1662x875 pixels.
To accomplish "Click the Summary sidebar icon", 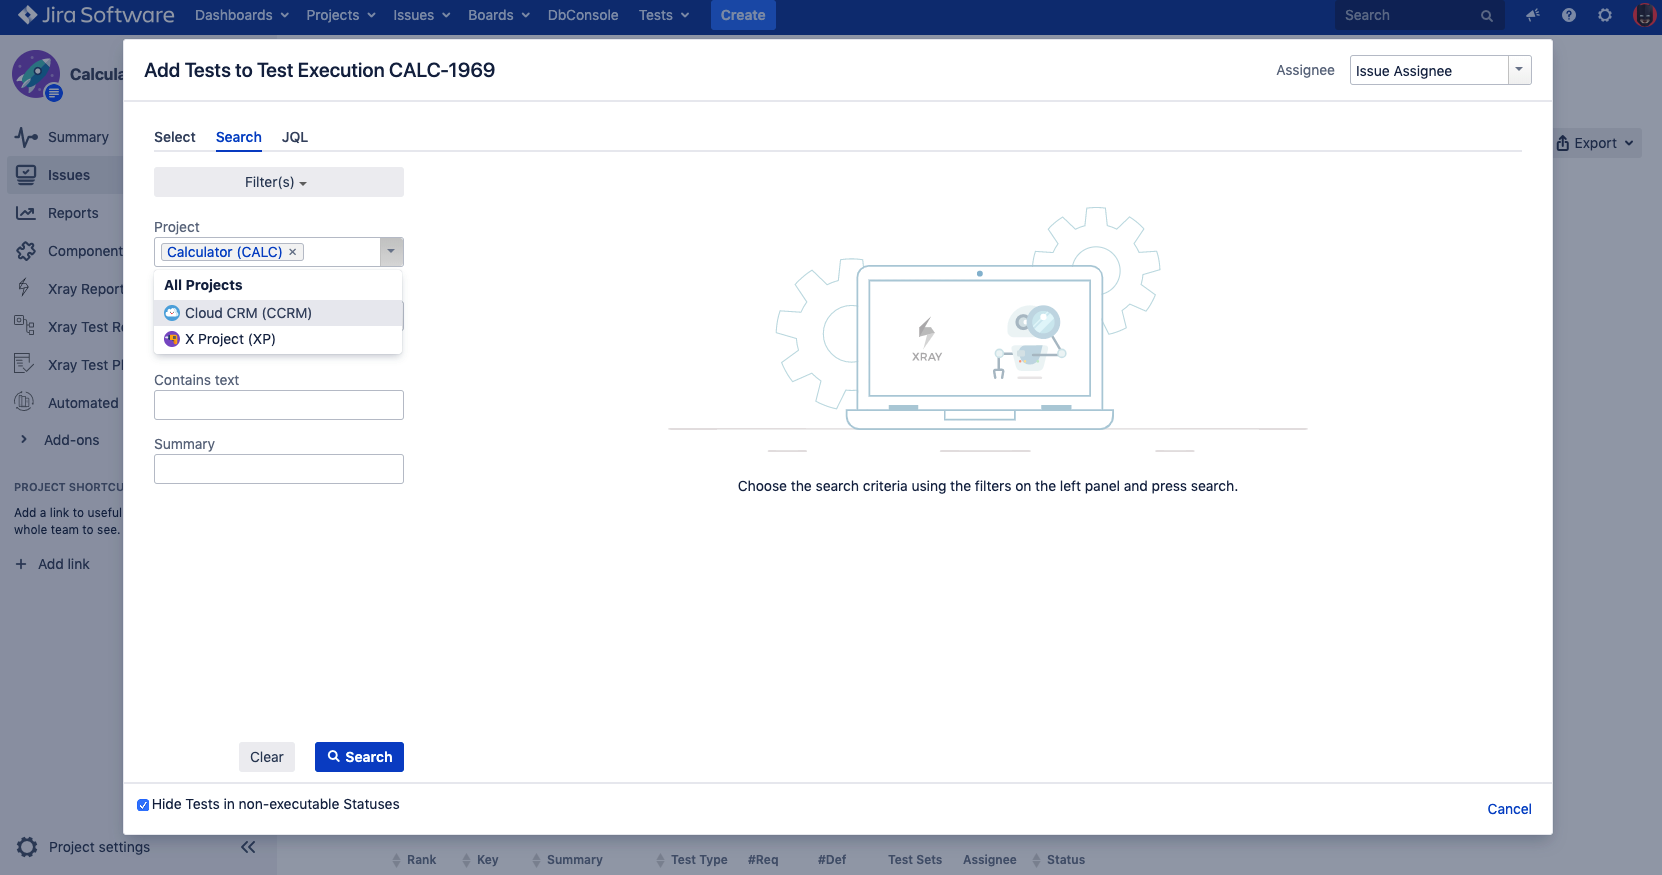I will 26,137.
